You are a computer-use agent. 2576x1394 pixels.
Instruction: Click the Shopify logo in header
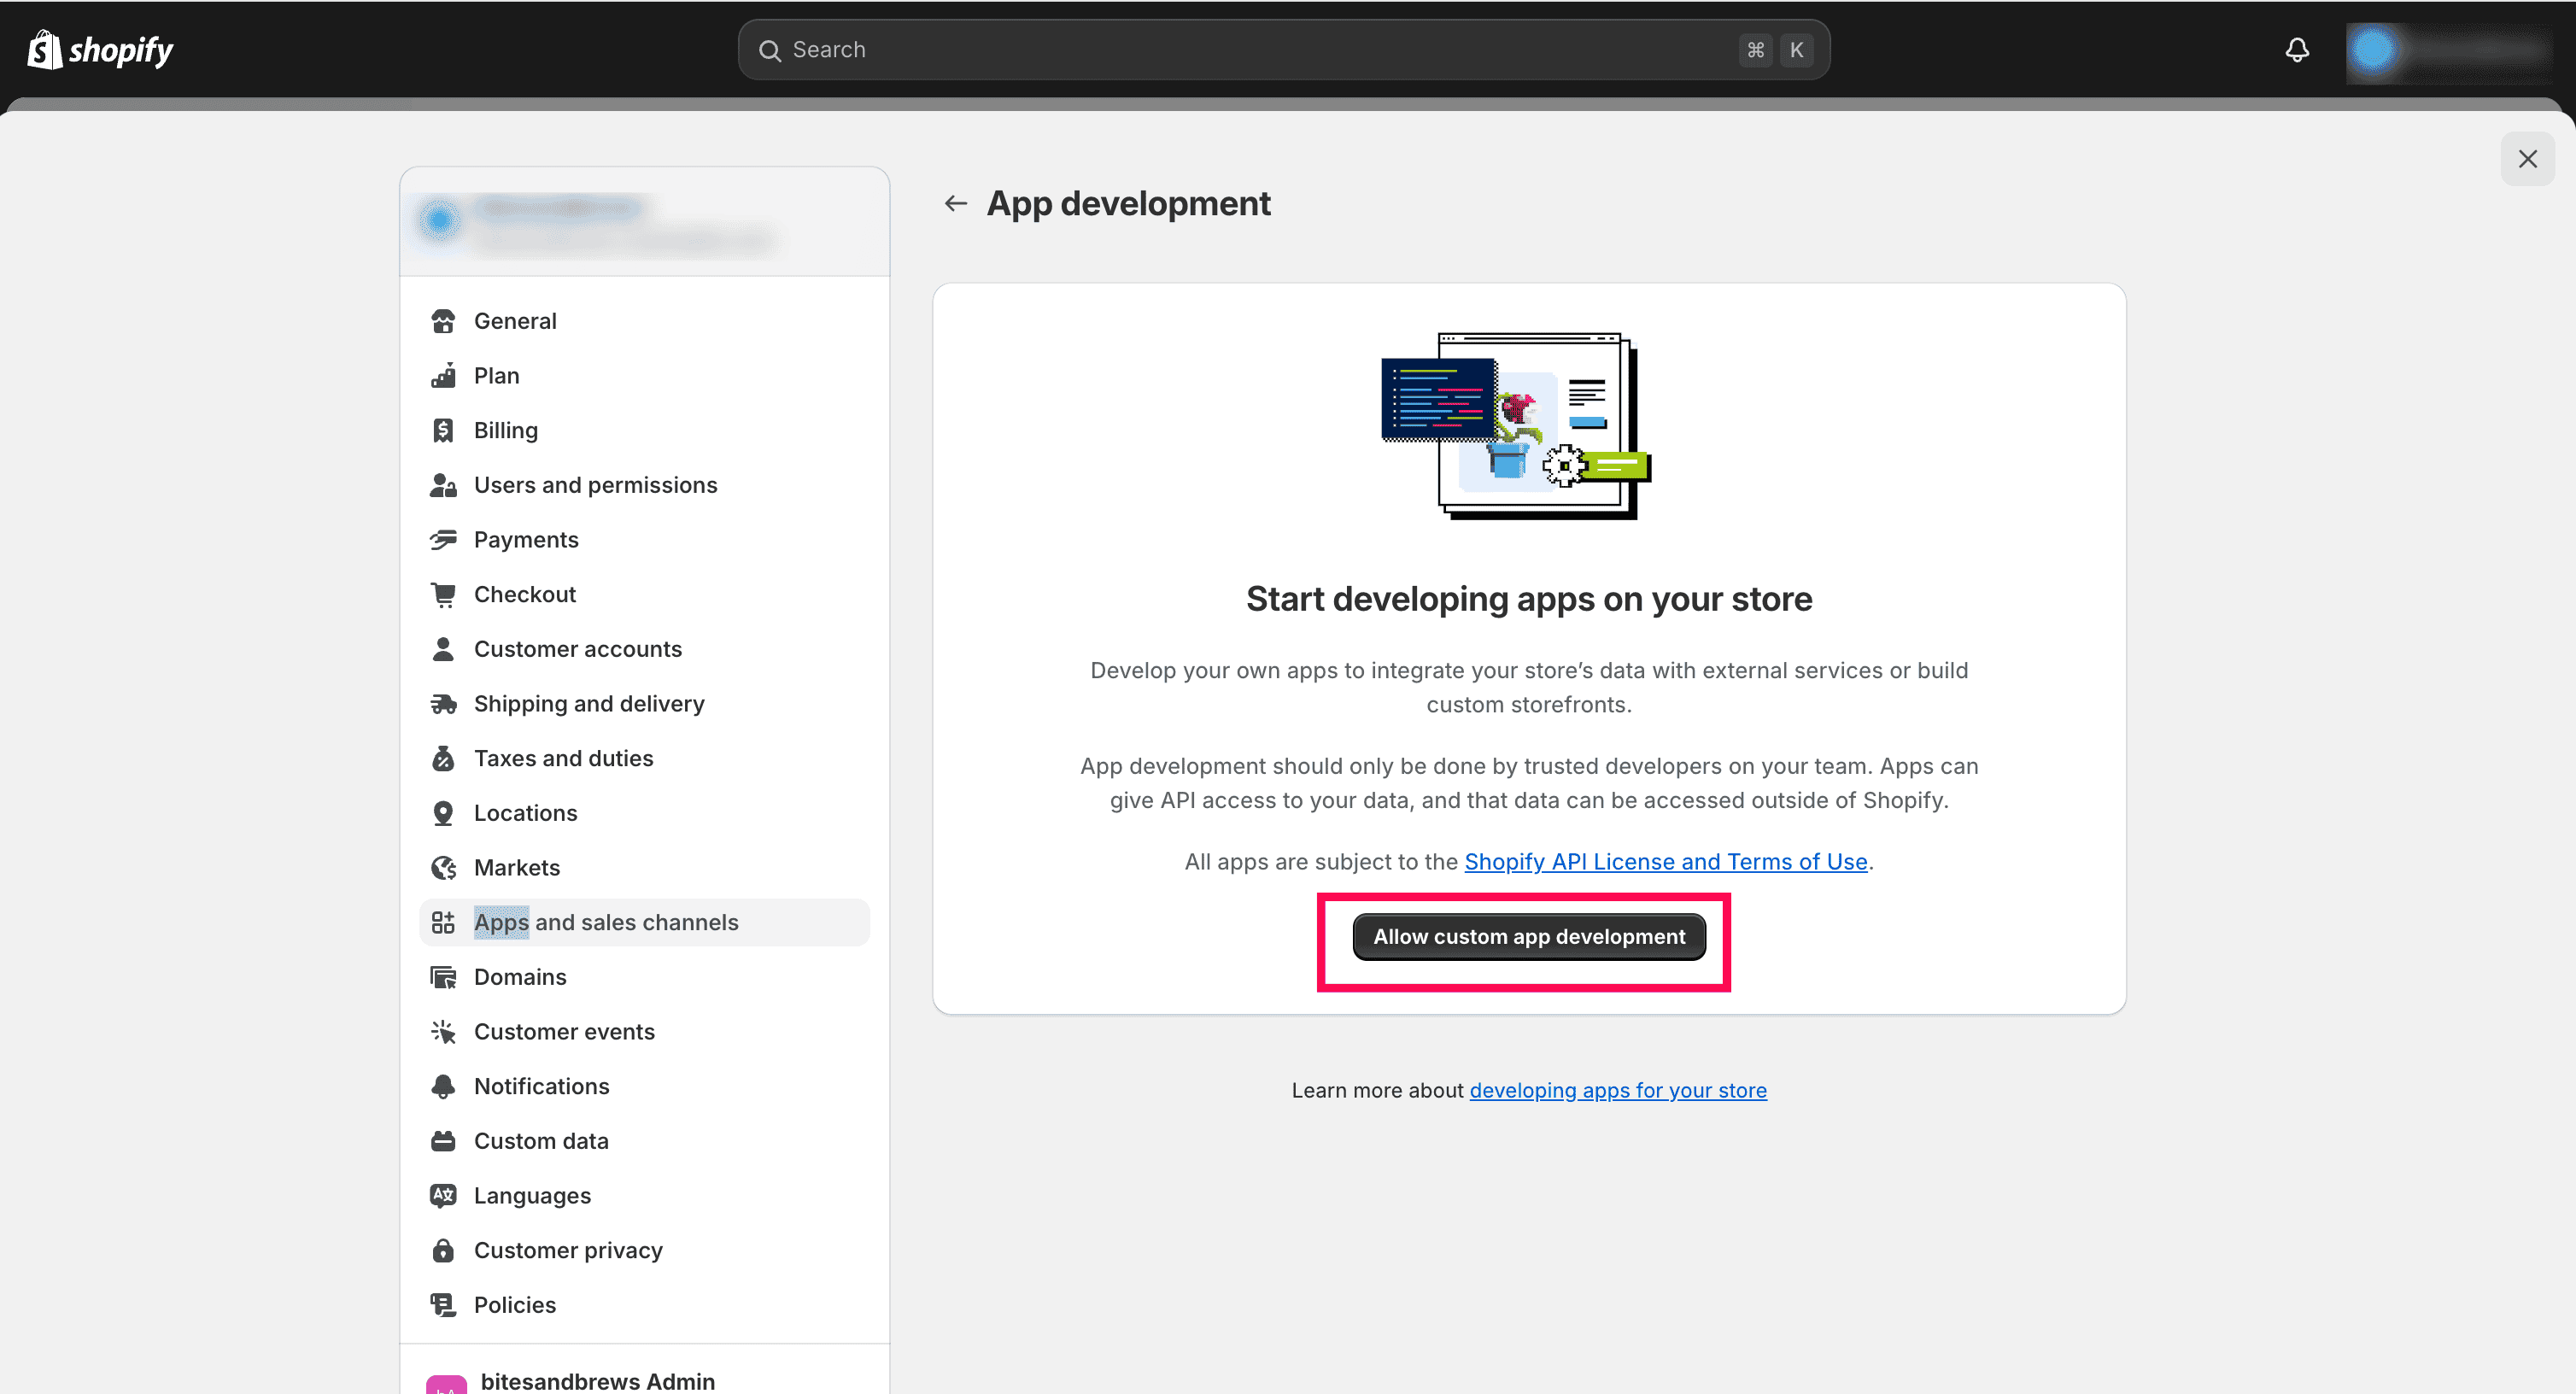click(100, 50)
